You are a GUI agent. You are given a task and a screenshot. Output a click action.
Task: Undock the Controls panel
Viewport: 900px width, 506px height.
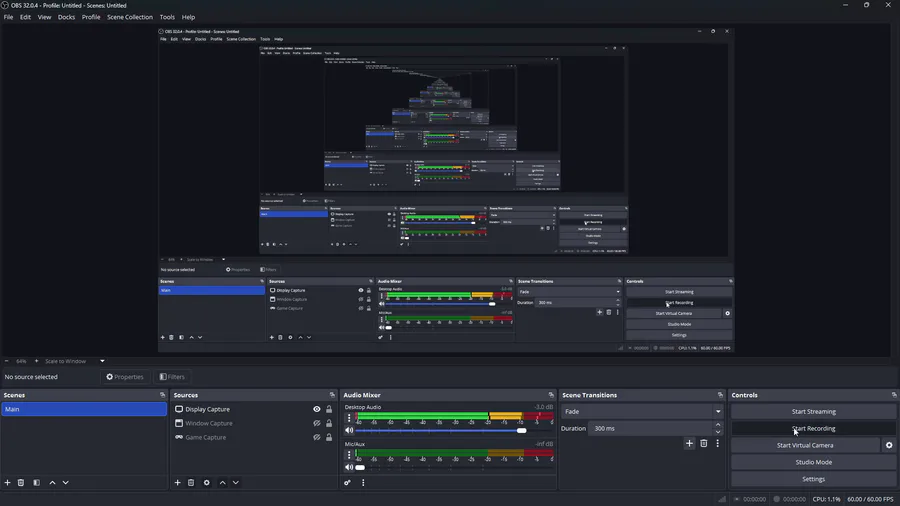[x=894, y=395]
